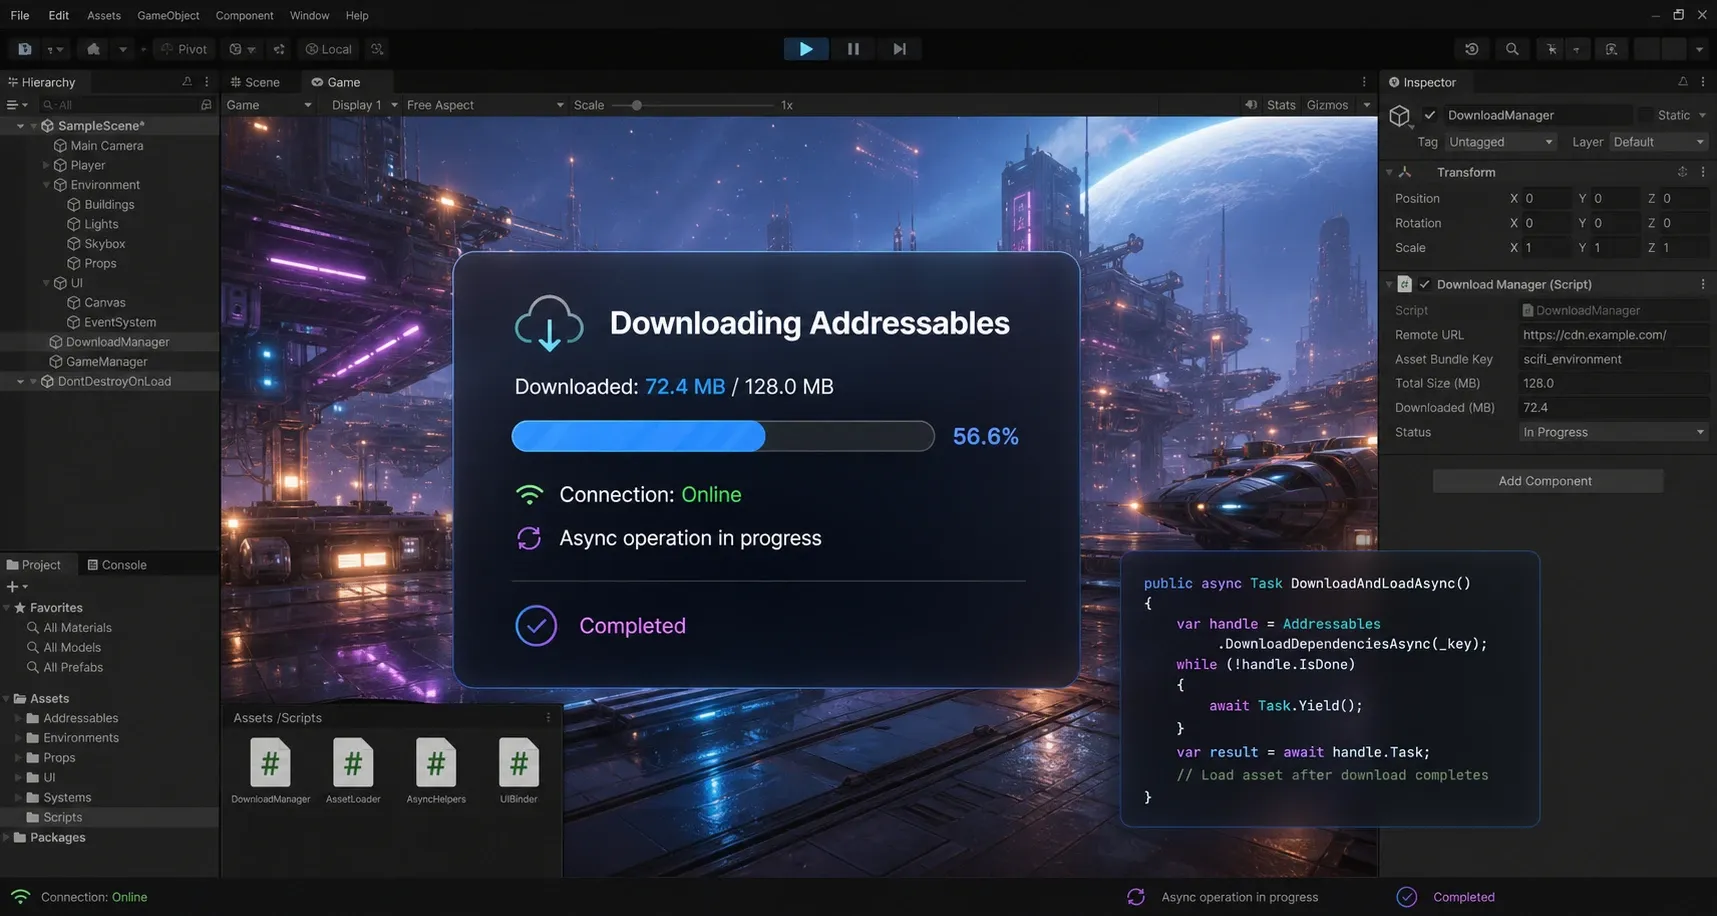Click the Transform preset settings icon
The width and height of the screenshot is (1717, 916).
click(x=1683, y=172)
